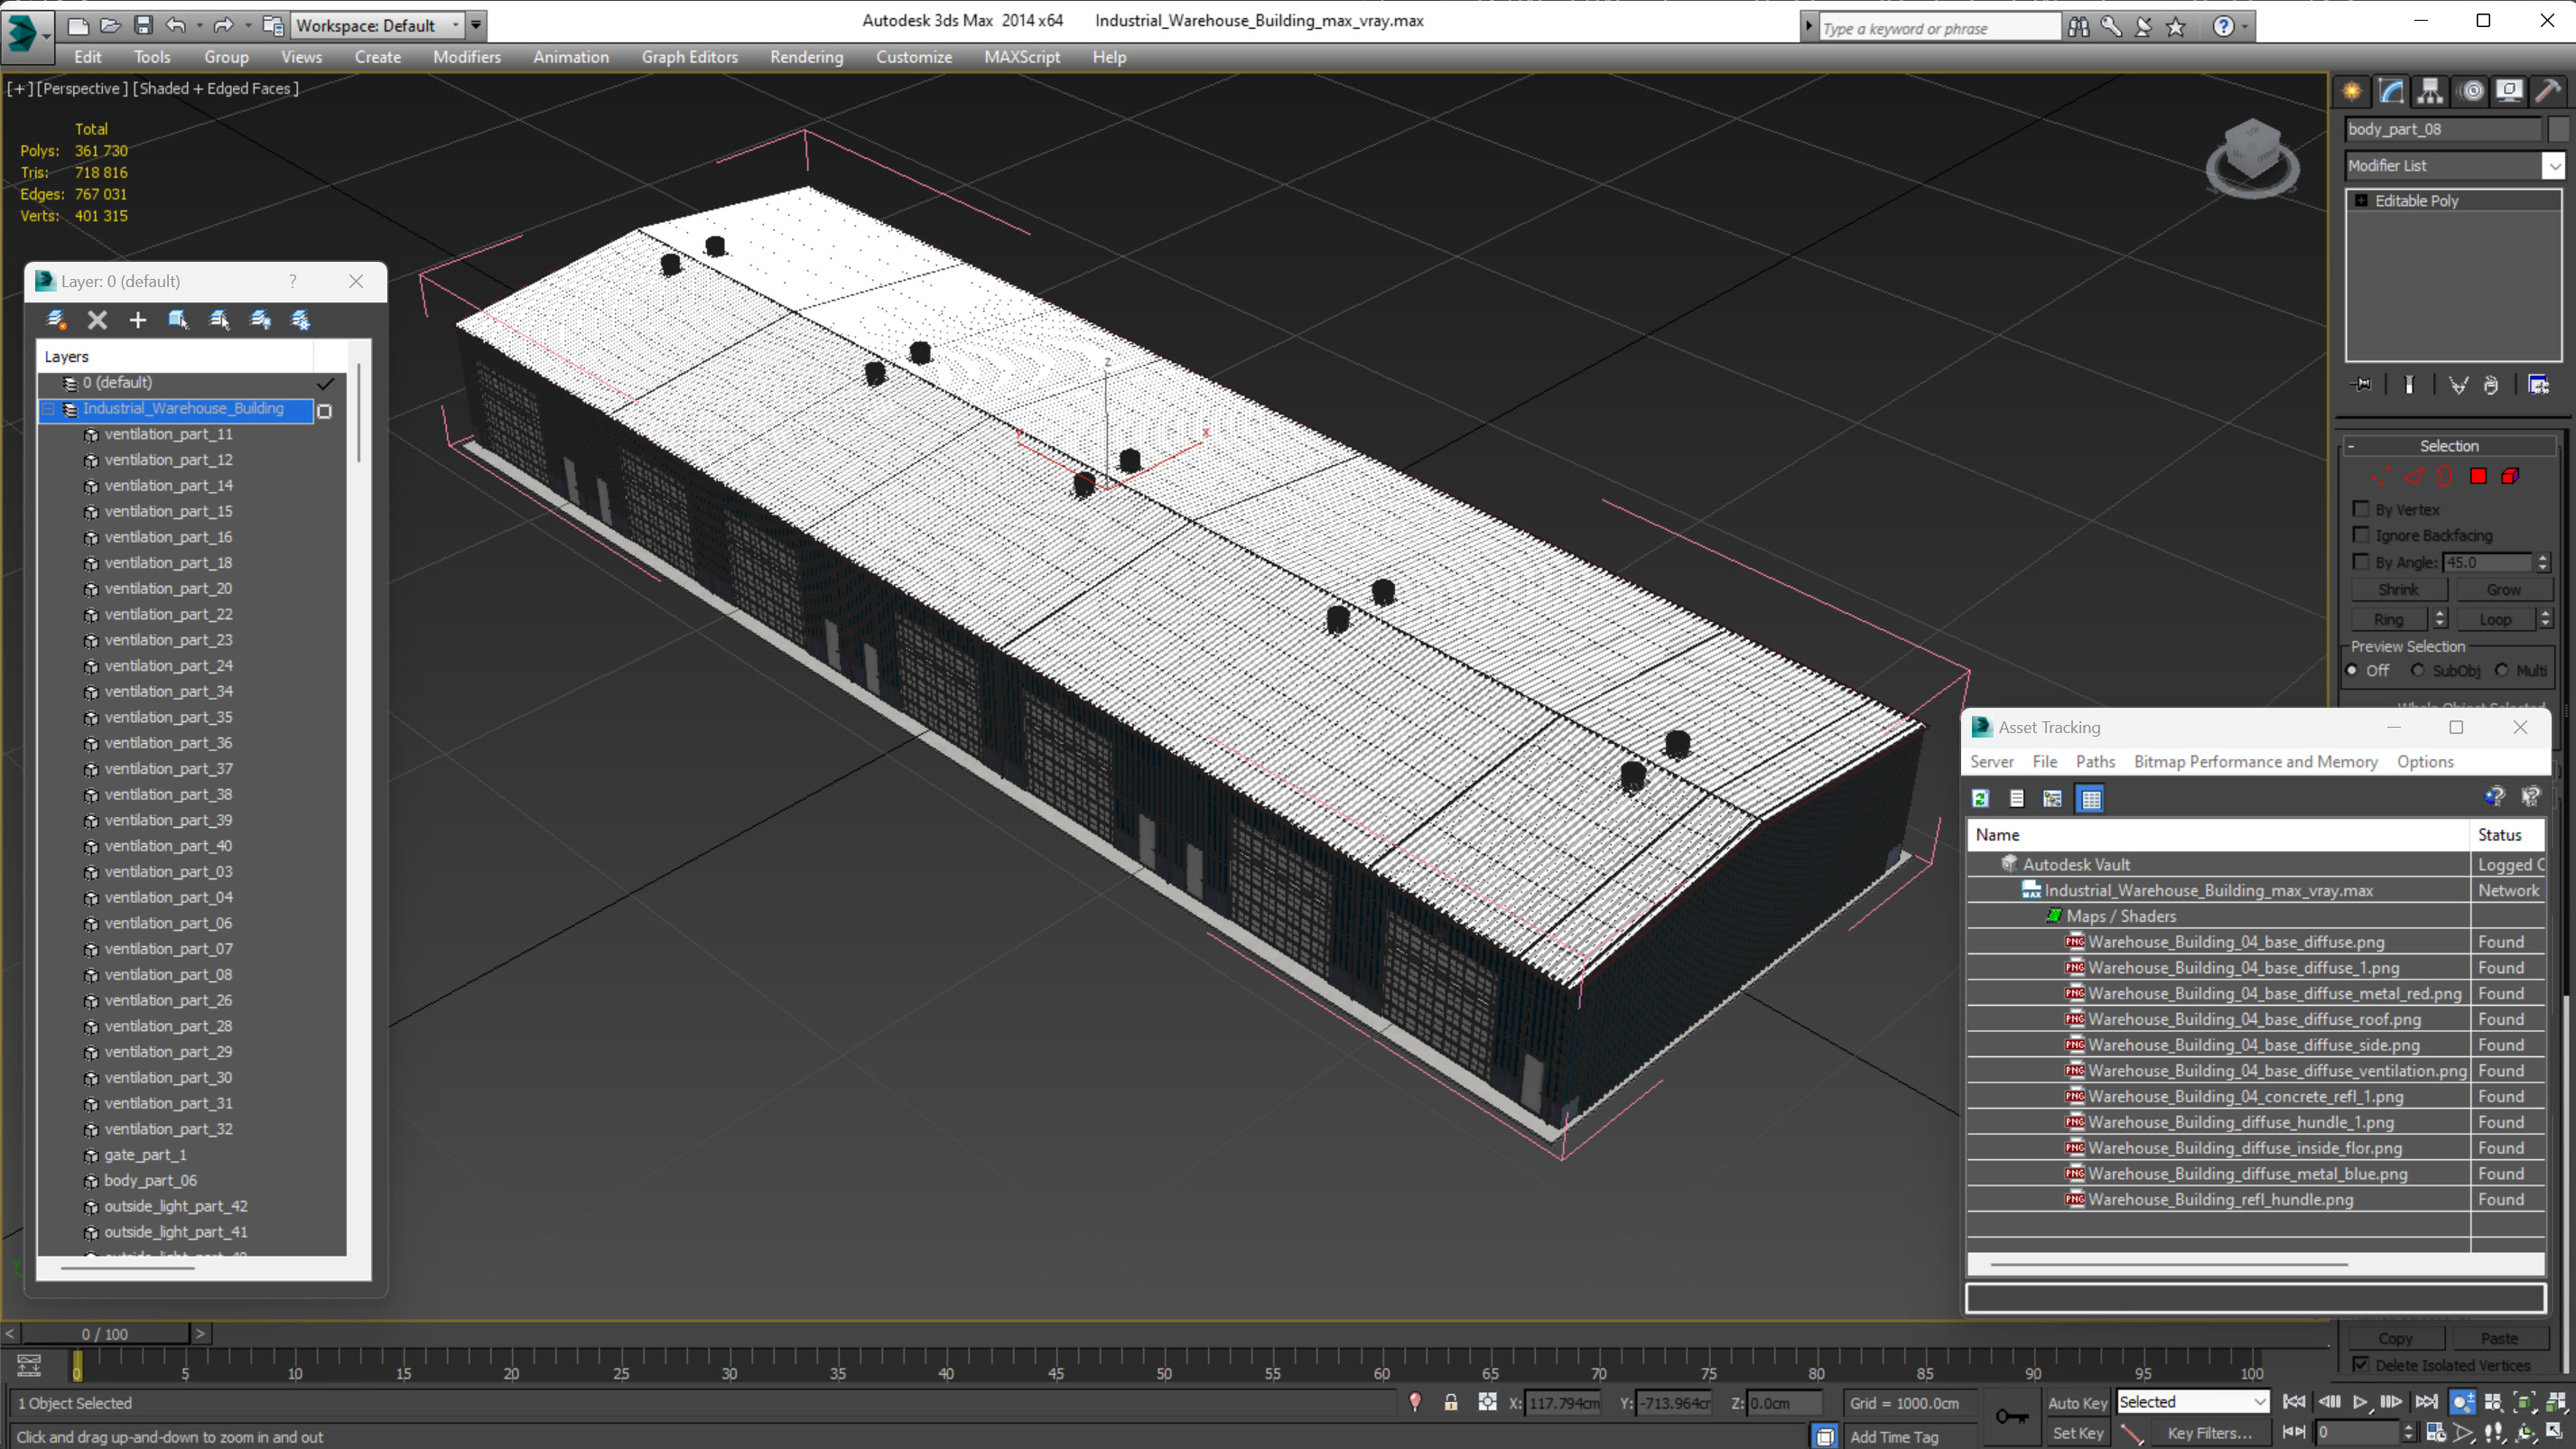Enable the By Angle checkbox
Image resolution: width=2576 pixels, height=1449 pixels.
(2361, 562)
